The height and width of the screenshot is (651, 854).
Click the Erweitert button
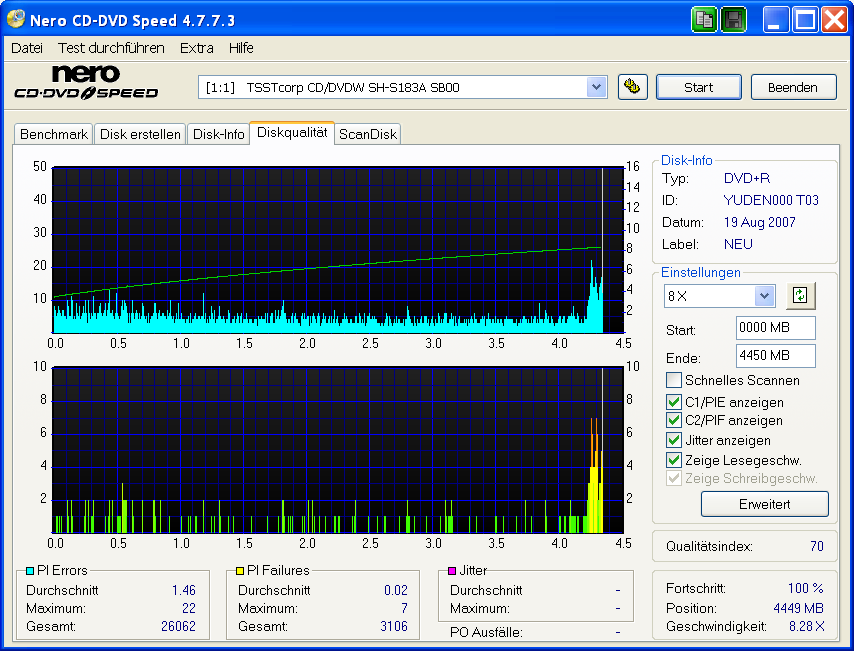pyautogui.click(x=765, y=504)
